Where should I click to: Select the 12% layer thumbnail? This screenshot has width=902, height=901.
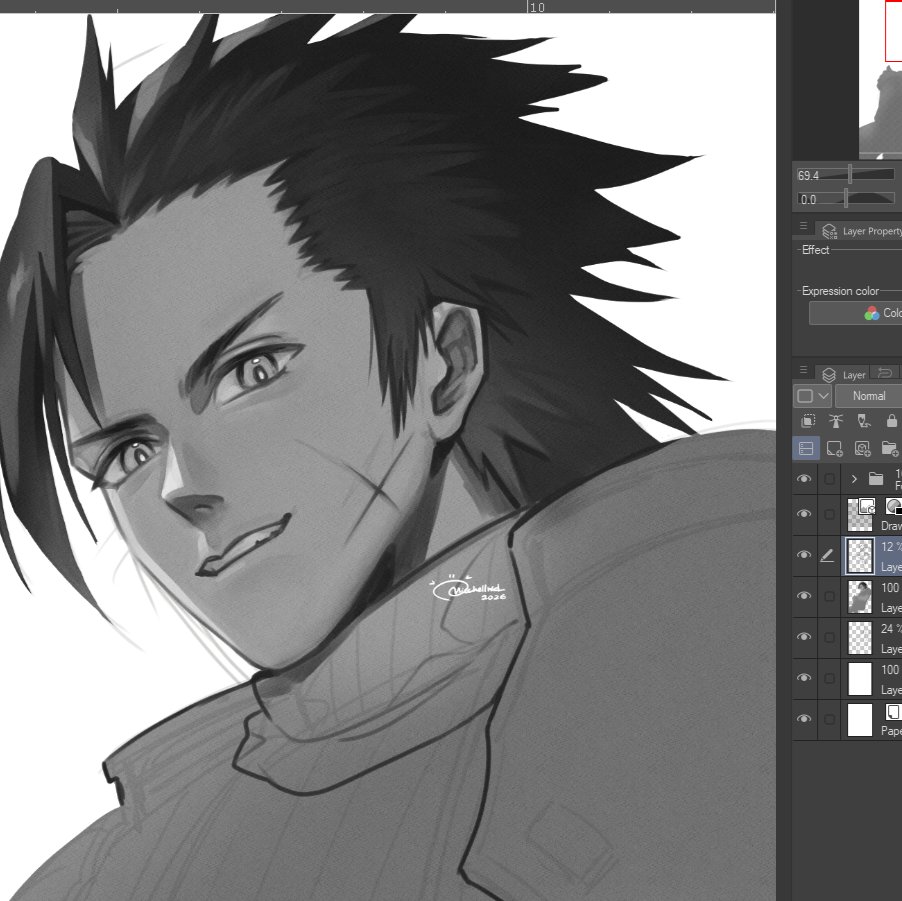click(860, 556)
